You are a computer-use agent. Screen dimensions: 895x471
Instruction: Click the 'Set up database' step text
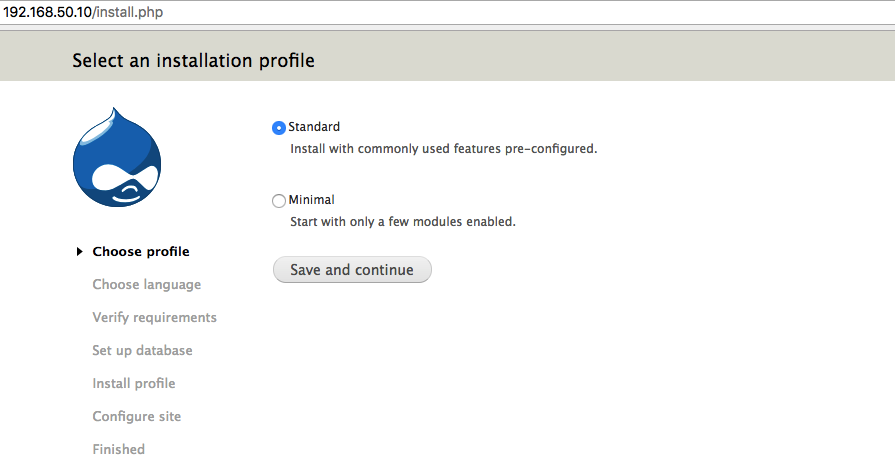(x=142, y=351)
